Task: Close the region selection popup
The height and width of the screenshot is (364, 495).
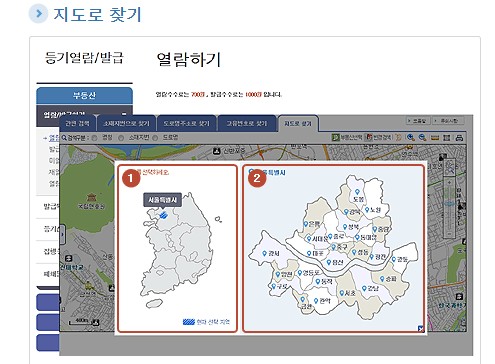Action: tap(421, 329)
